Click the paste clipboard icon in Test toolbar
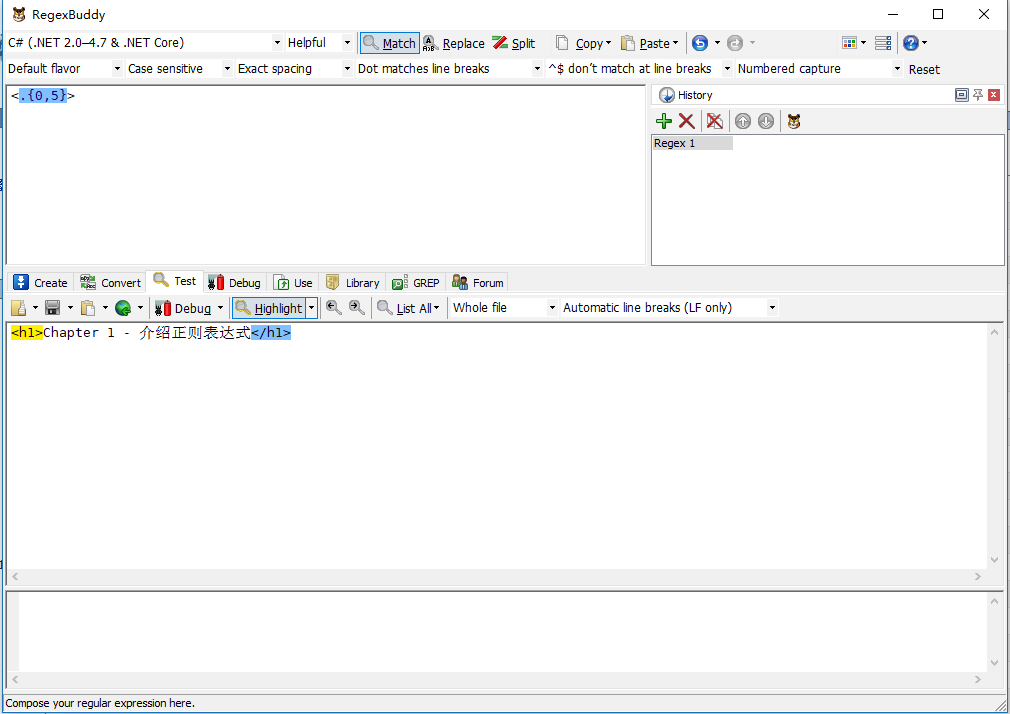The image size is (1010, 714). [88, 308]
